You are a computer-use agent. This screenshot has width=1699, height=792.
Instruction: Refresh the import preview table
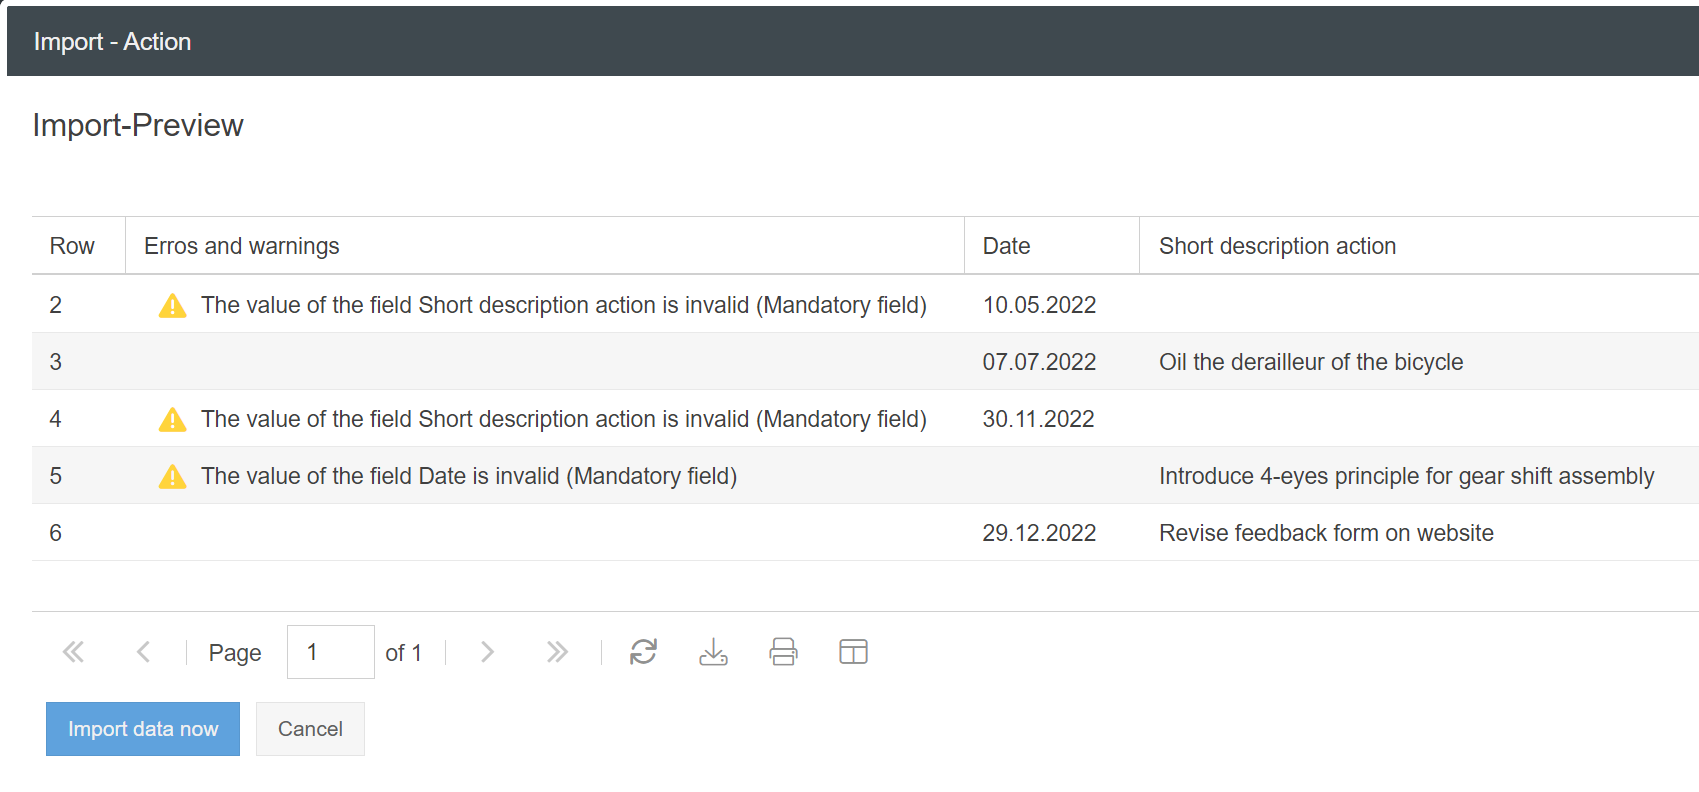(x=643, y=652)
